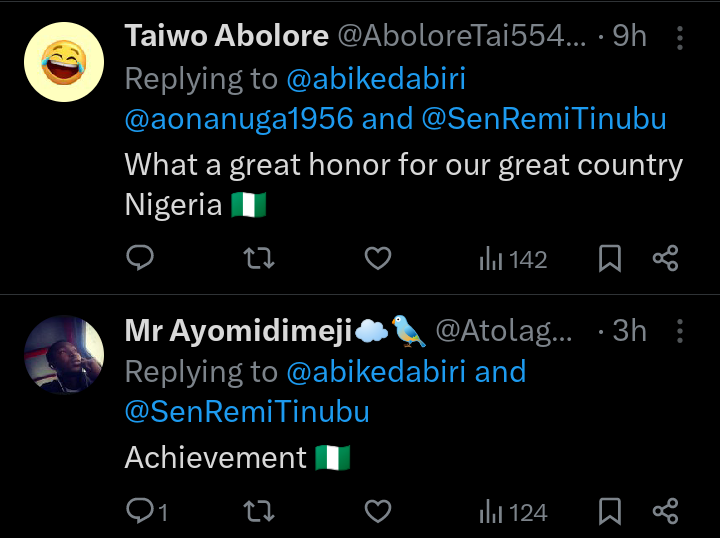Screen dimensions: 720x538
Task: Retweet Mr Ayomidimeji's post
Action: 259,513
